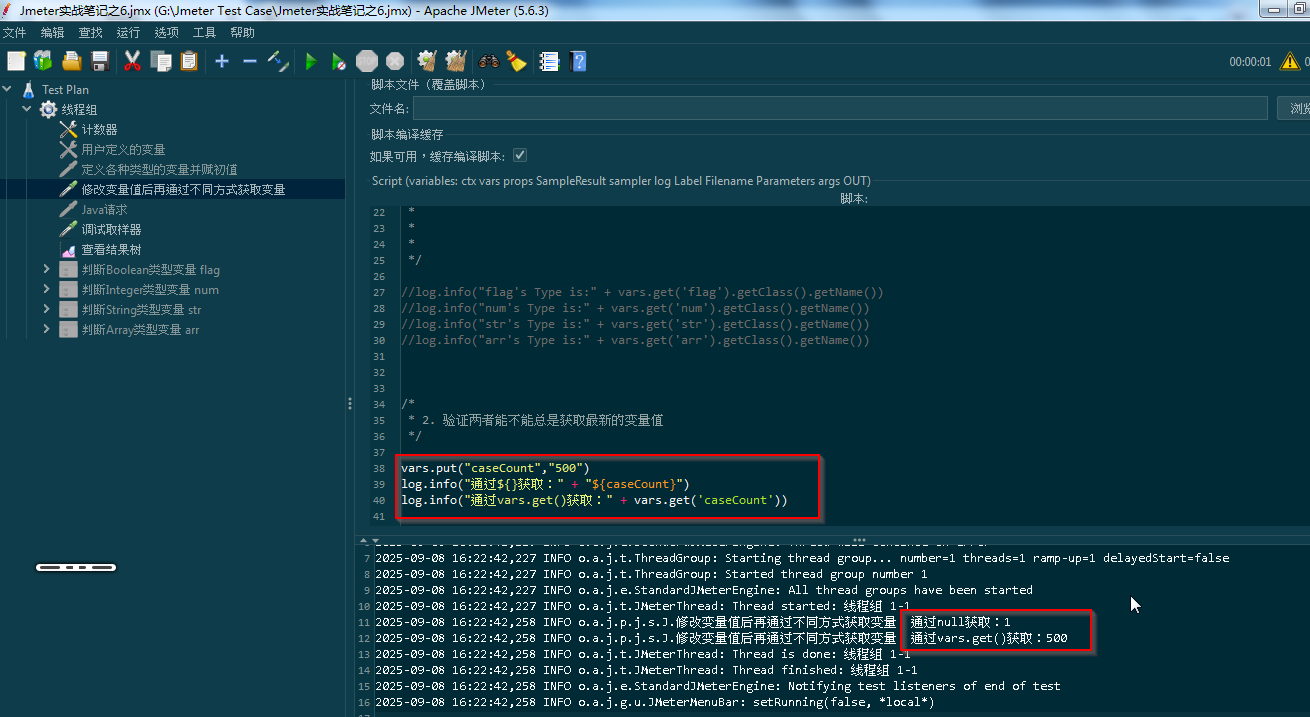The height and width of the screenshot is (717, 1310).
Task: Select the Java请求 tree item
Action: coord(104,209)
